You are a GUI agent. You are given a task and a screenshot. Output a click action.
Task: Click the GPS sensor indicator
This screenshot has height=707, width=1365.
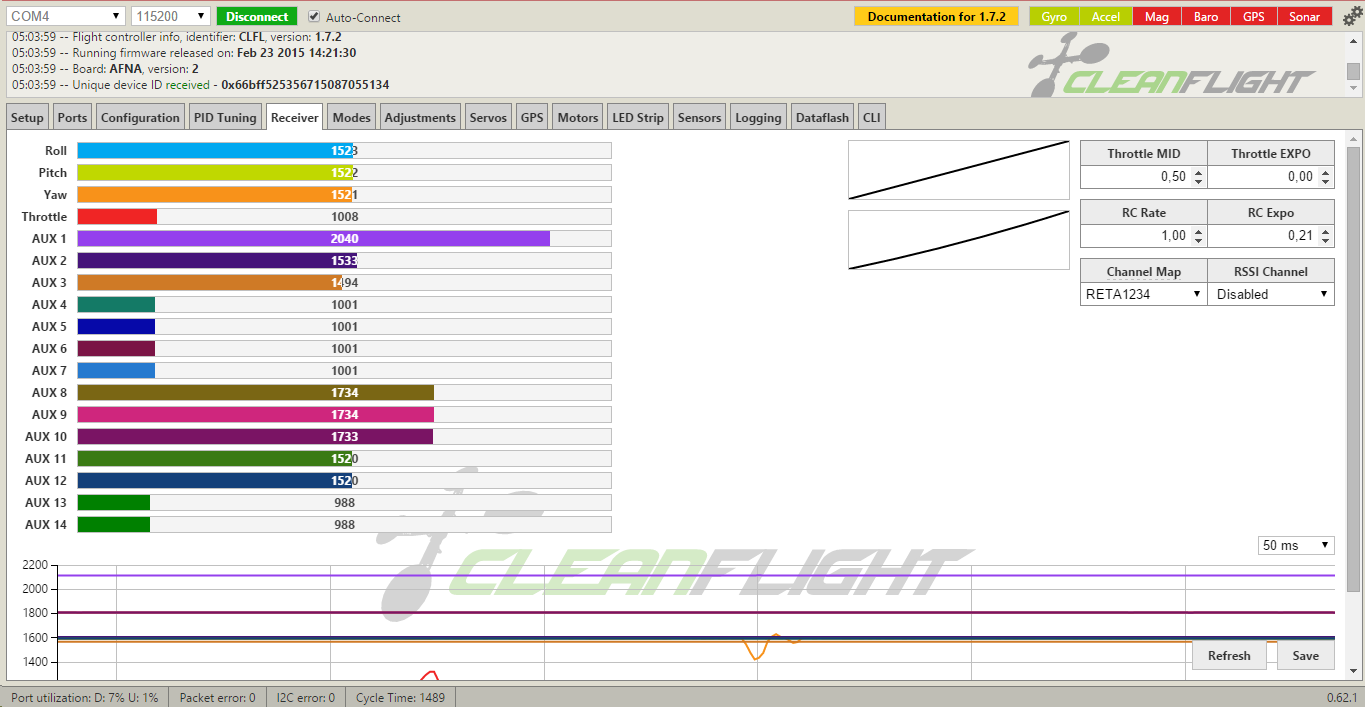pos(1254,17)
